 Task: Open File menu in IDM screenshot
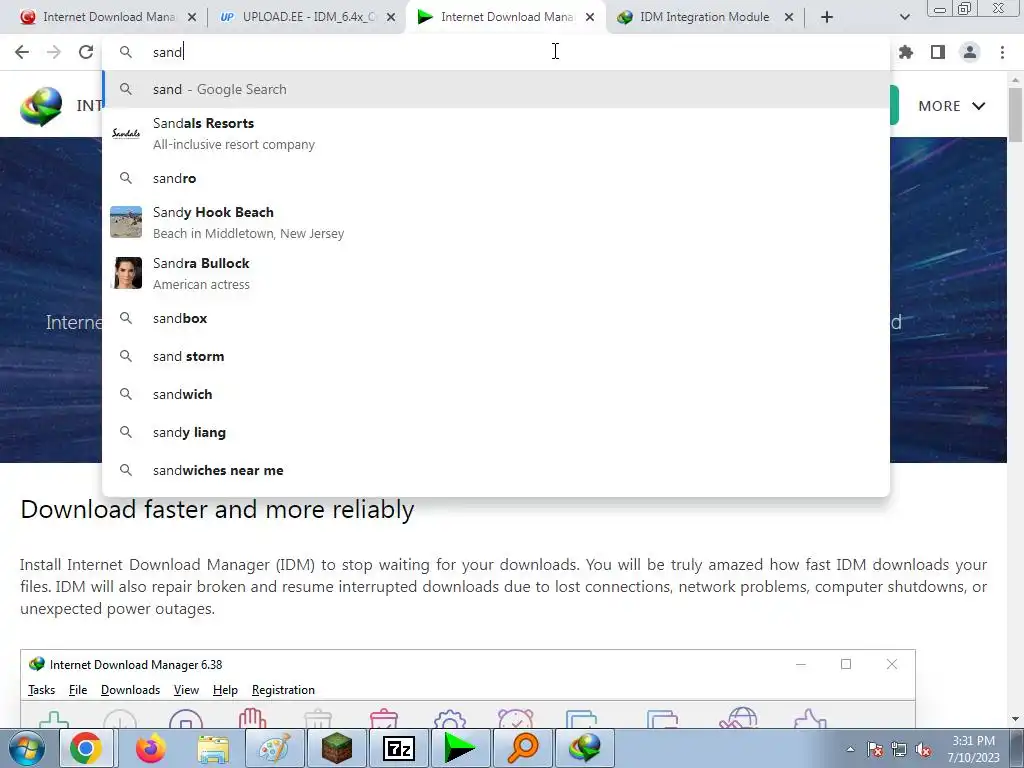click(x=78, y=690)
